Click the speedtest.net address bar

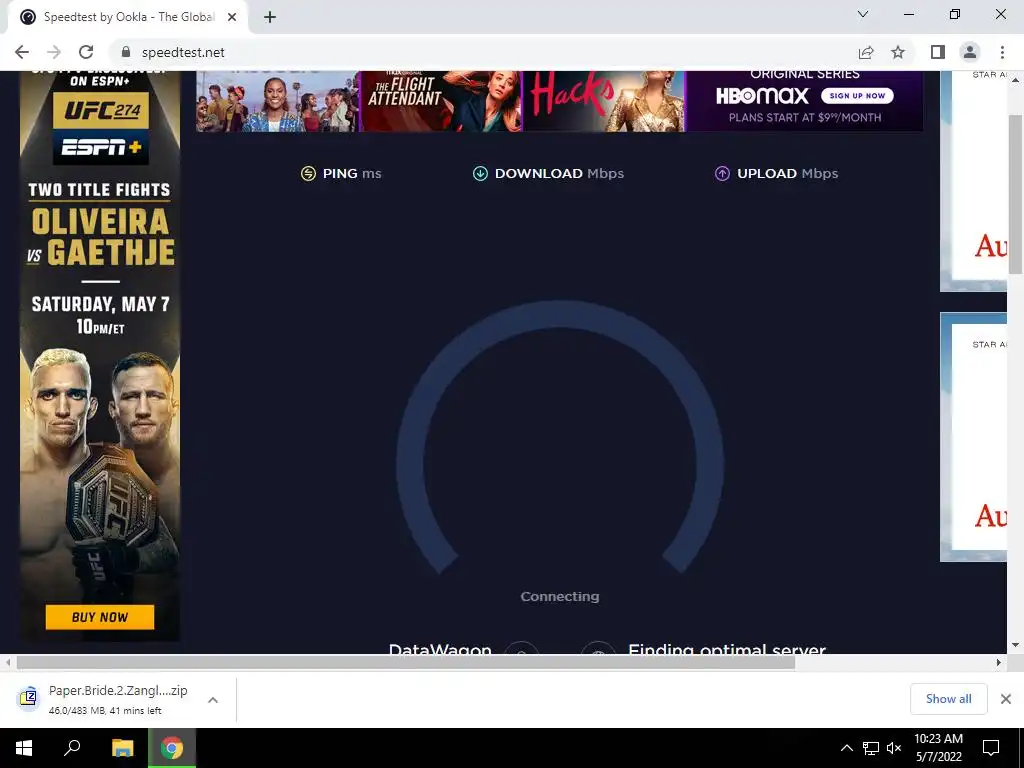pyautogui.click(x=485, y=52)
